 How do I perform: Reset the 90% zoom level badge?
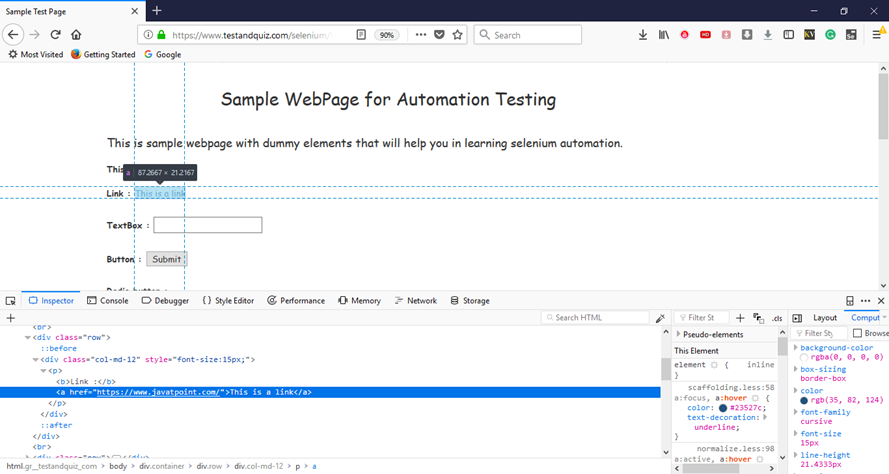pyautogui.click(x=387, y=35)
